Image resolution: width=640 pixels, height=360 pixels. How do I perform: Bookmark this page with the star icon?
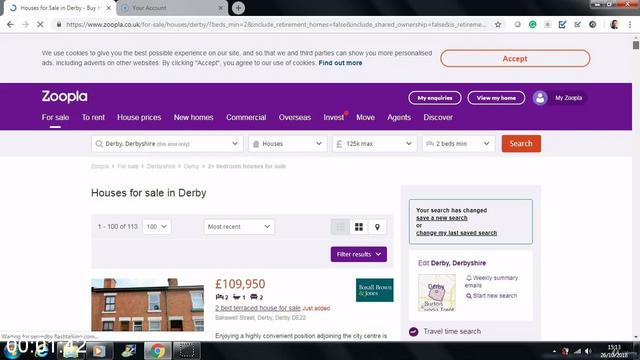coord(498,24)
